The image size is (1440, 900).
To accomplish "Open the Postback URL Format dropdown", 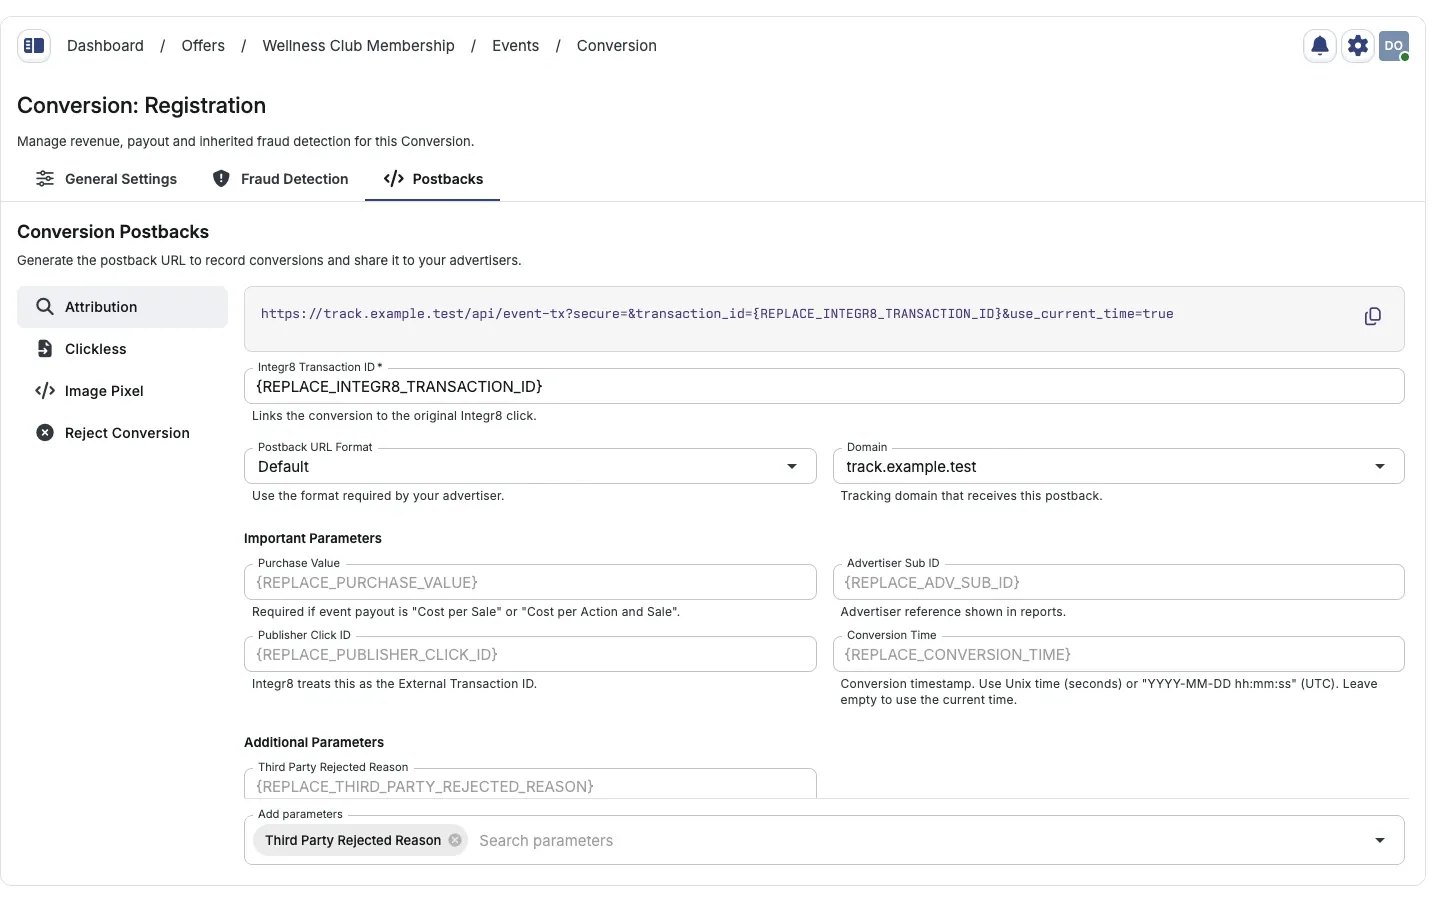I will click(530, 467).
